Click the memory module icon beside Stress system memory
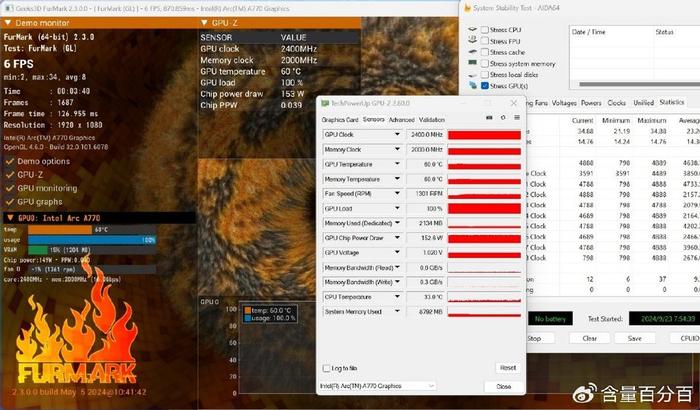Screen dimensions: 700x410 tap(472, 63)
